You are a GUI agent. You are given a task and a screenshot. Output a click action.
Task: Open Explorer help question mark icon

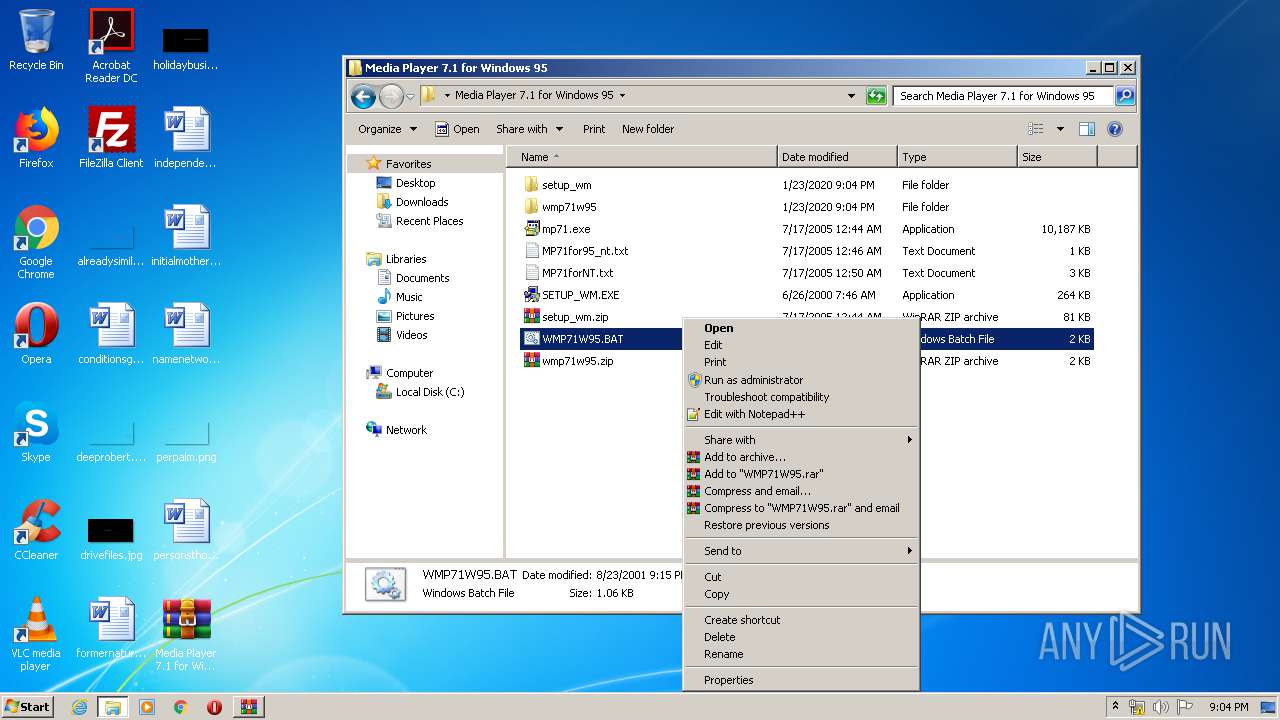[1115, 129]
